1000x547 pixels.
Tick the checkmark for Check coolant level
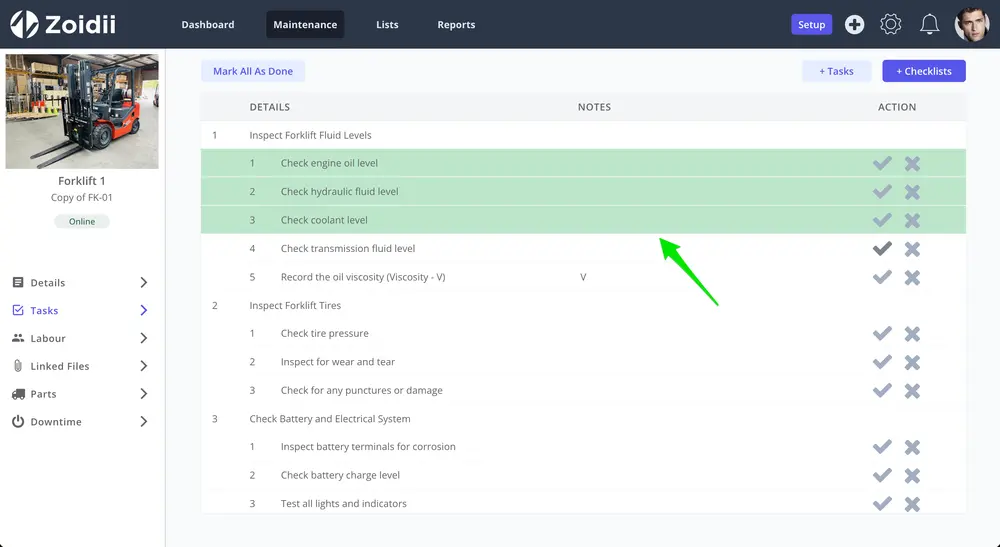882,220
